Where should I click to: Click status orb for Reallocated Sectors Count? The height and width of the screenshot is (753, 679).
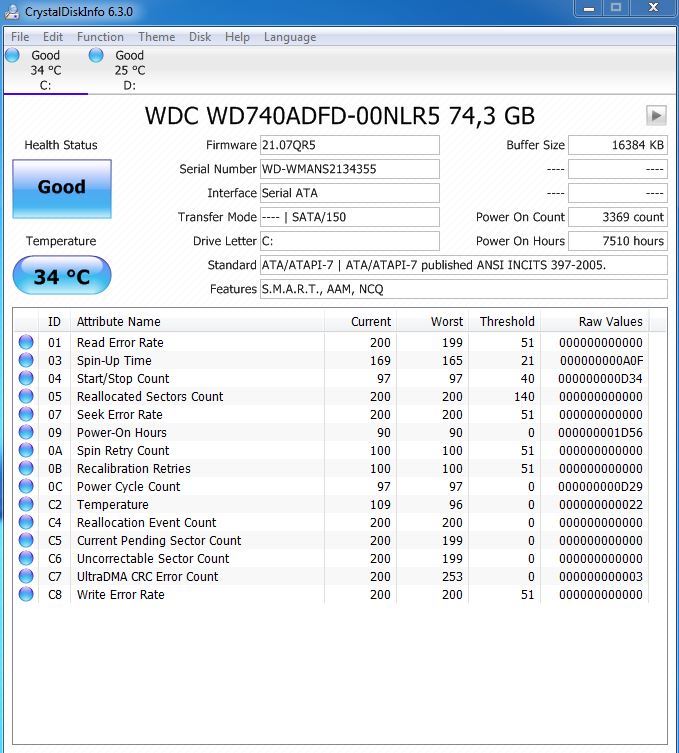click(26, 396)
